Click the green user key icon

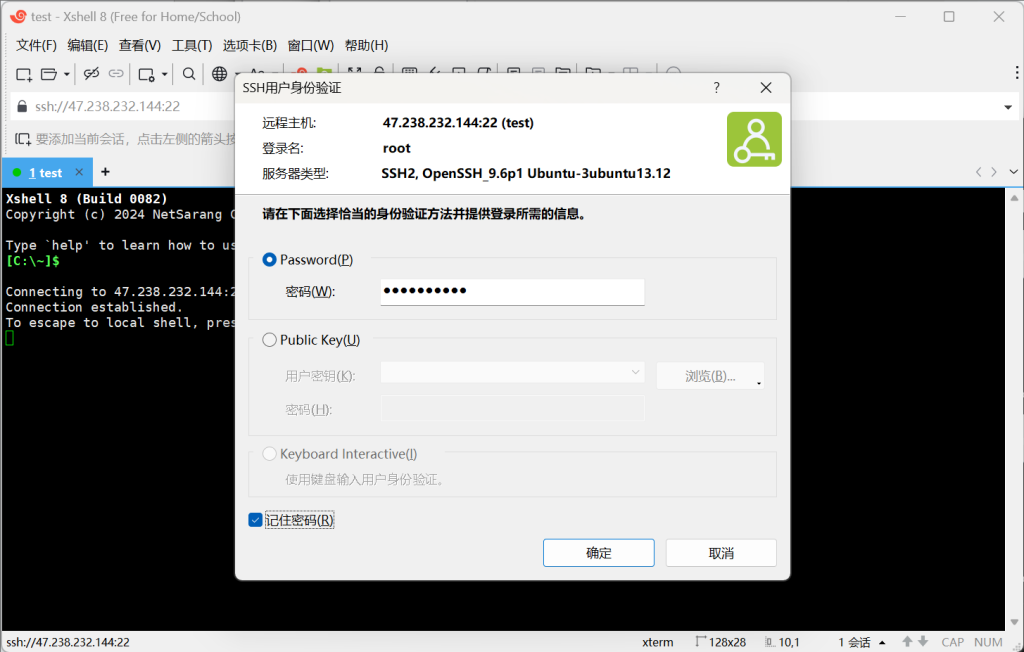[x=754, y=139]
